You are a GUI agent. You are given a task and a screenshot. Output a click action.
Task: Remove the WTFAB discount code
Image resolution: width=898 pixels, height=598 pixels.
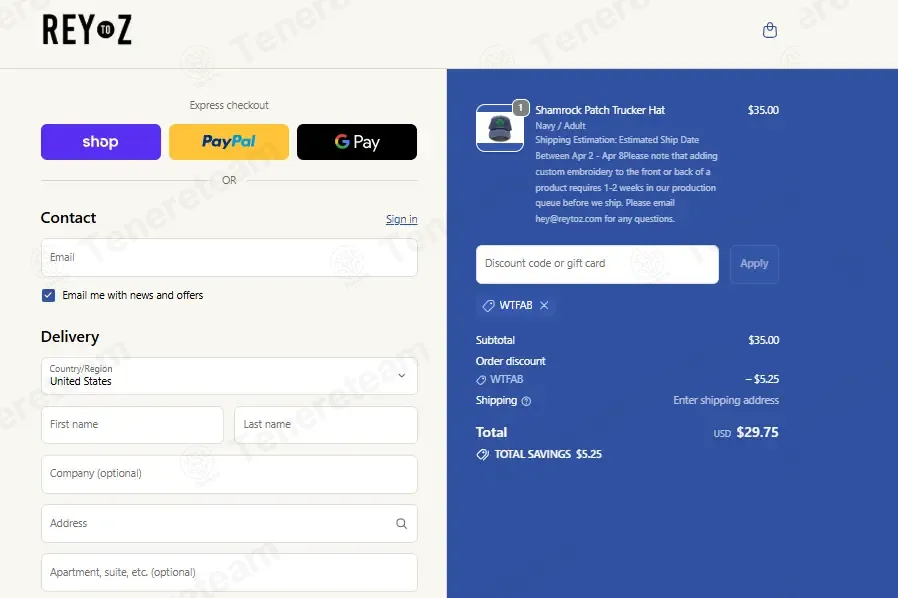click(544, 305)
